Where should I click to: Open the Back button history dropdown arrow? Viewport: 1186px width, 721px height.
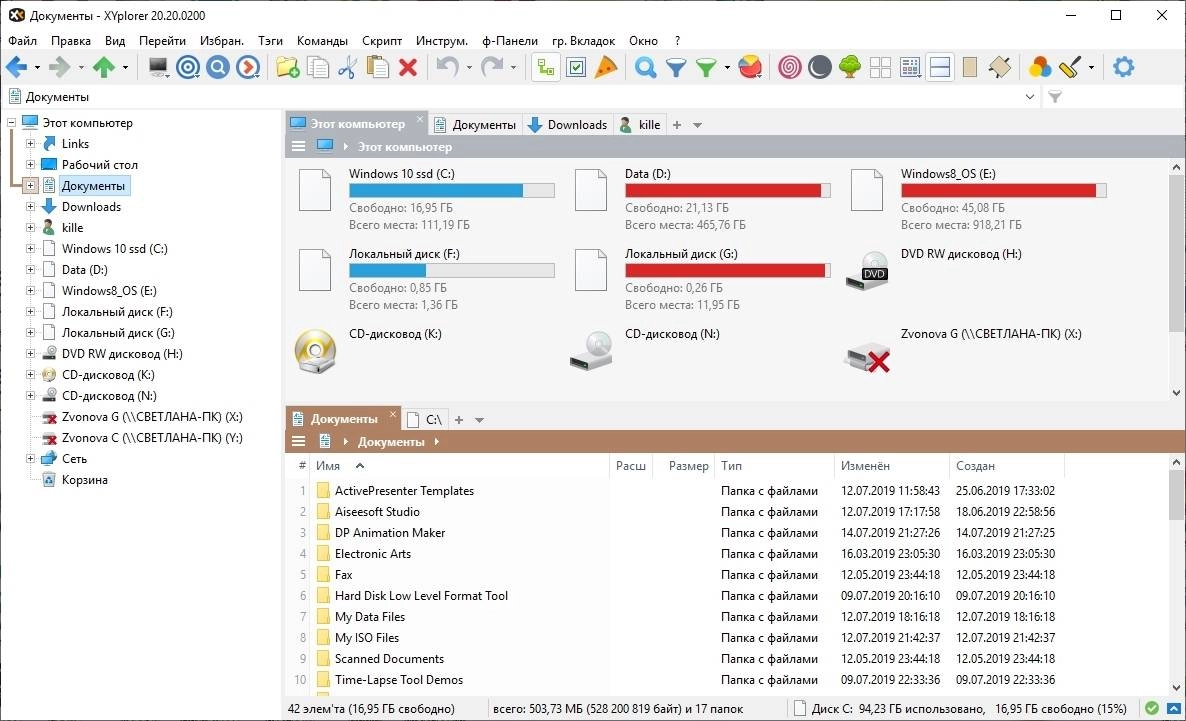point(36,68)
